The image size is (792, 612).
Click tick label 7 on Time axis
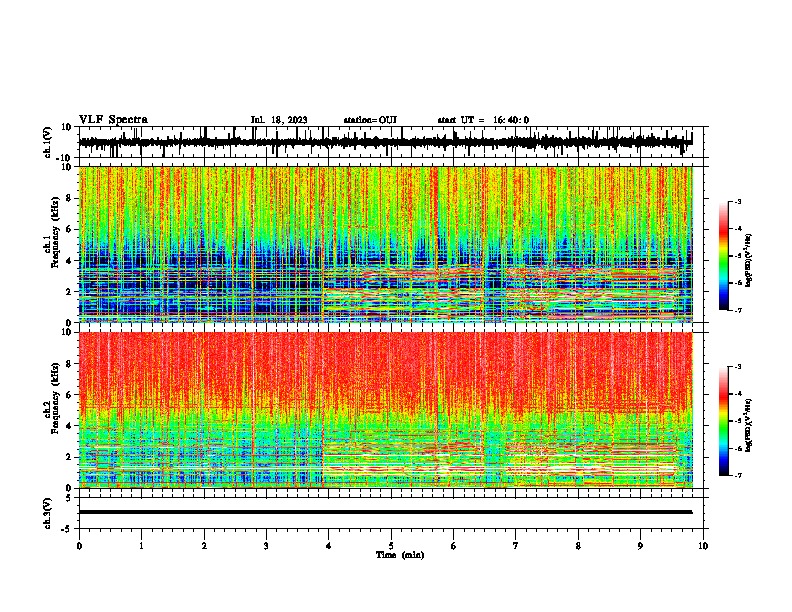516,546
